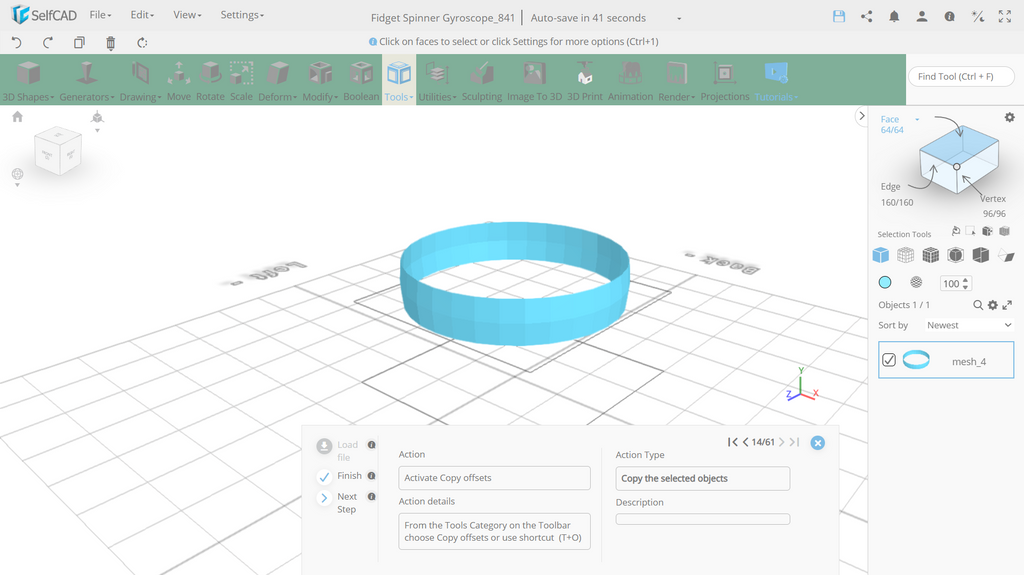Jump to the first tutorial step
The height and width of the screenshot is (575, 1024).
coord(732,442)
